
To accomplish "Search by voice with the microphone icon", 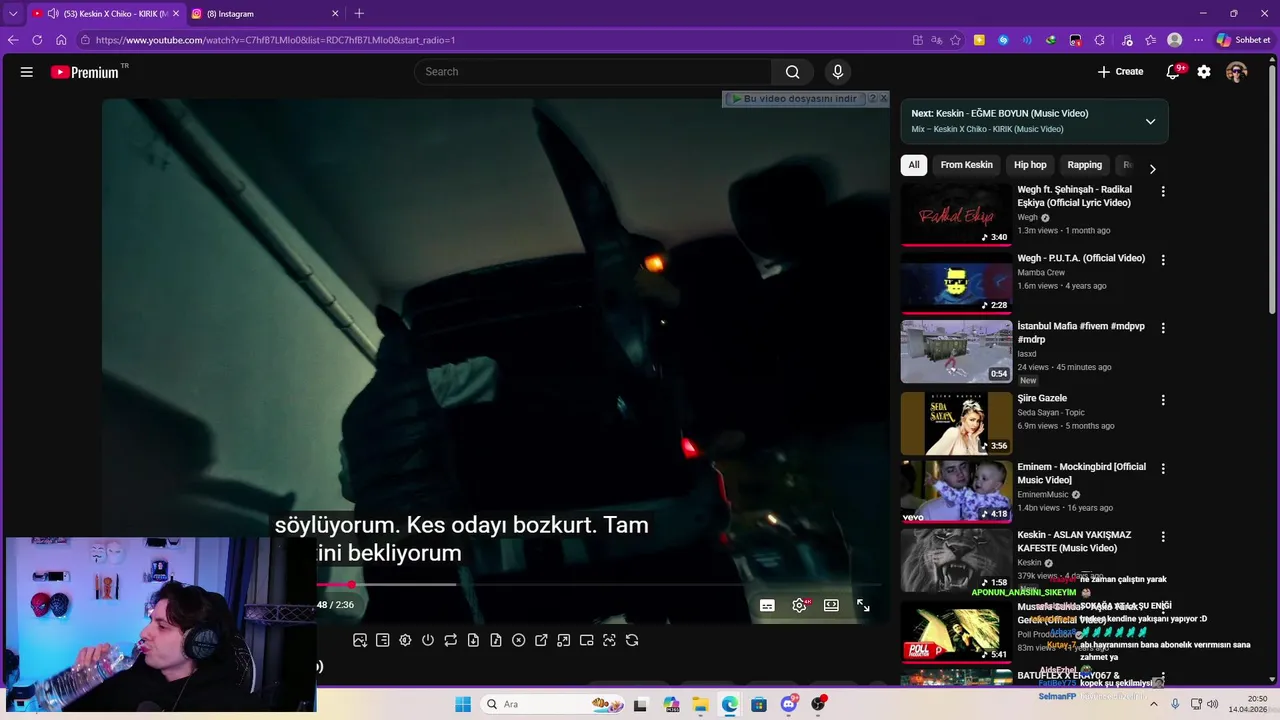I will [x=838, y=72].
